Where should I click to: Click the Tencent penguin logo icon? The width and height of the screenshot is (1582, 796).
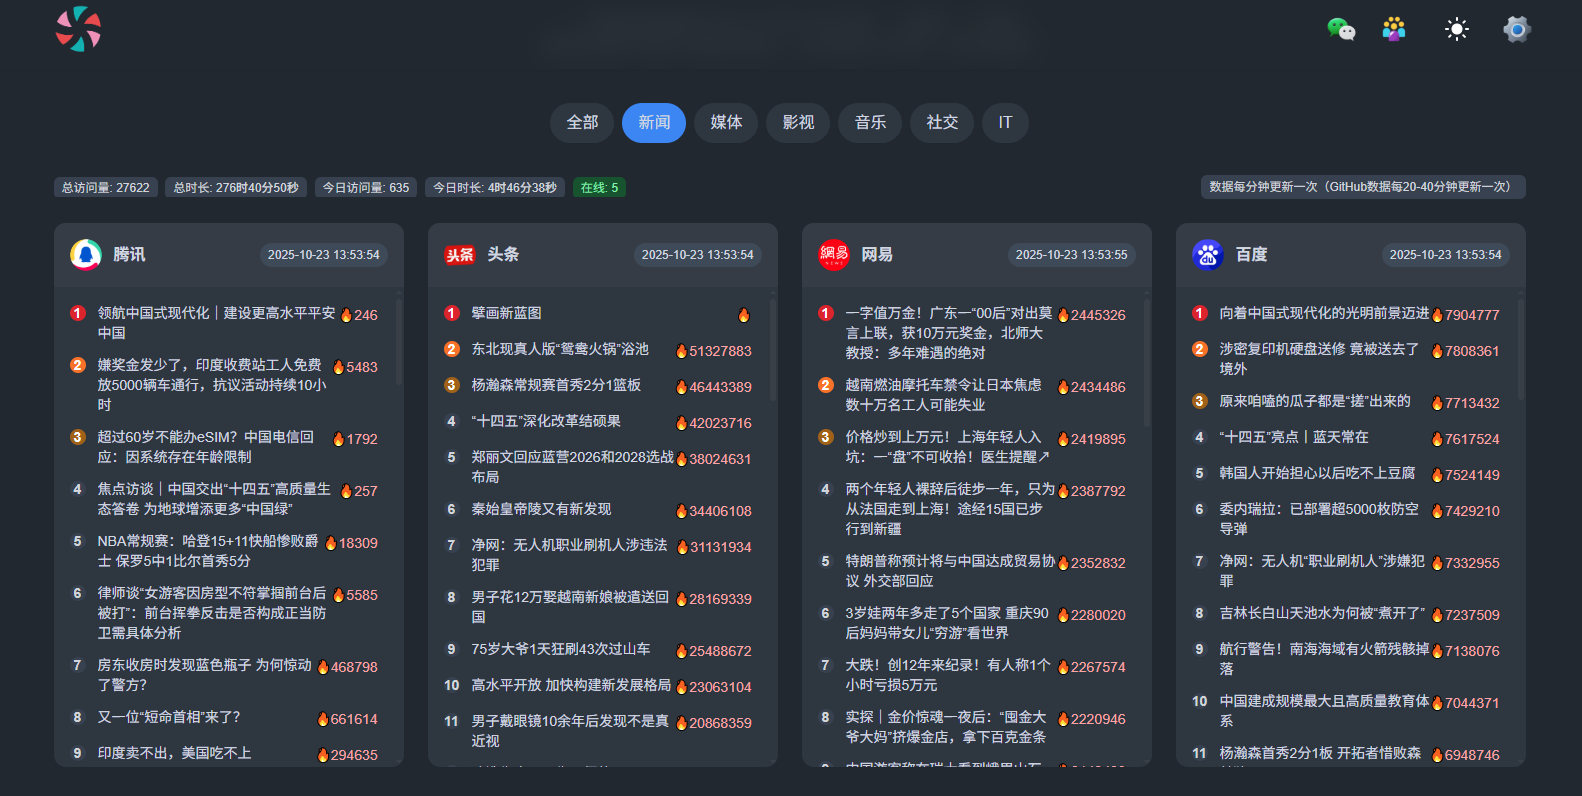pos(86,255)
